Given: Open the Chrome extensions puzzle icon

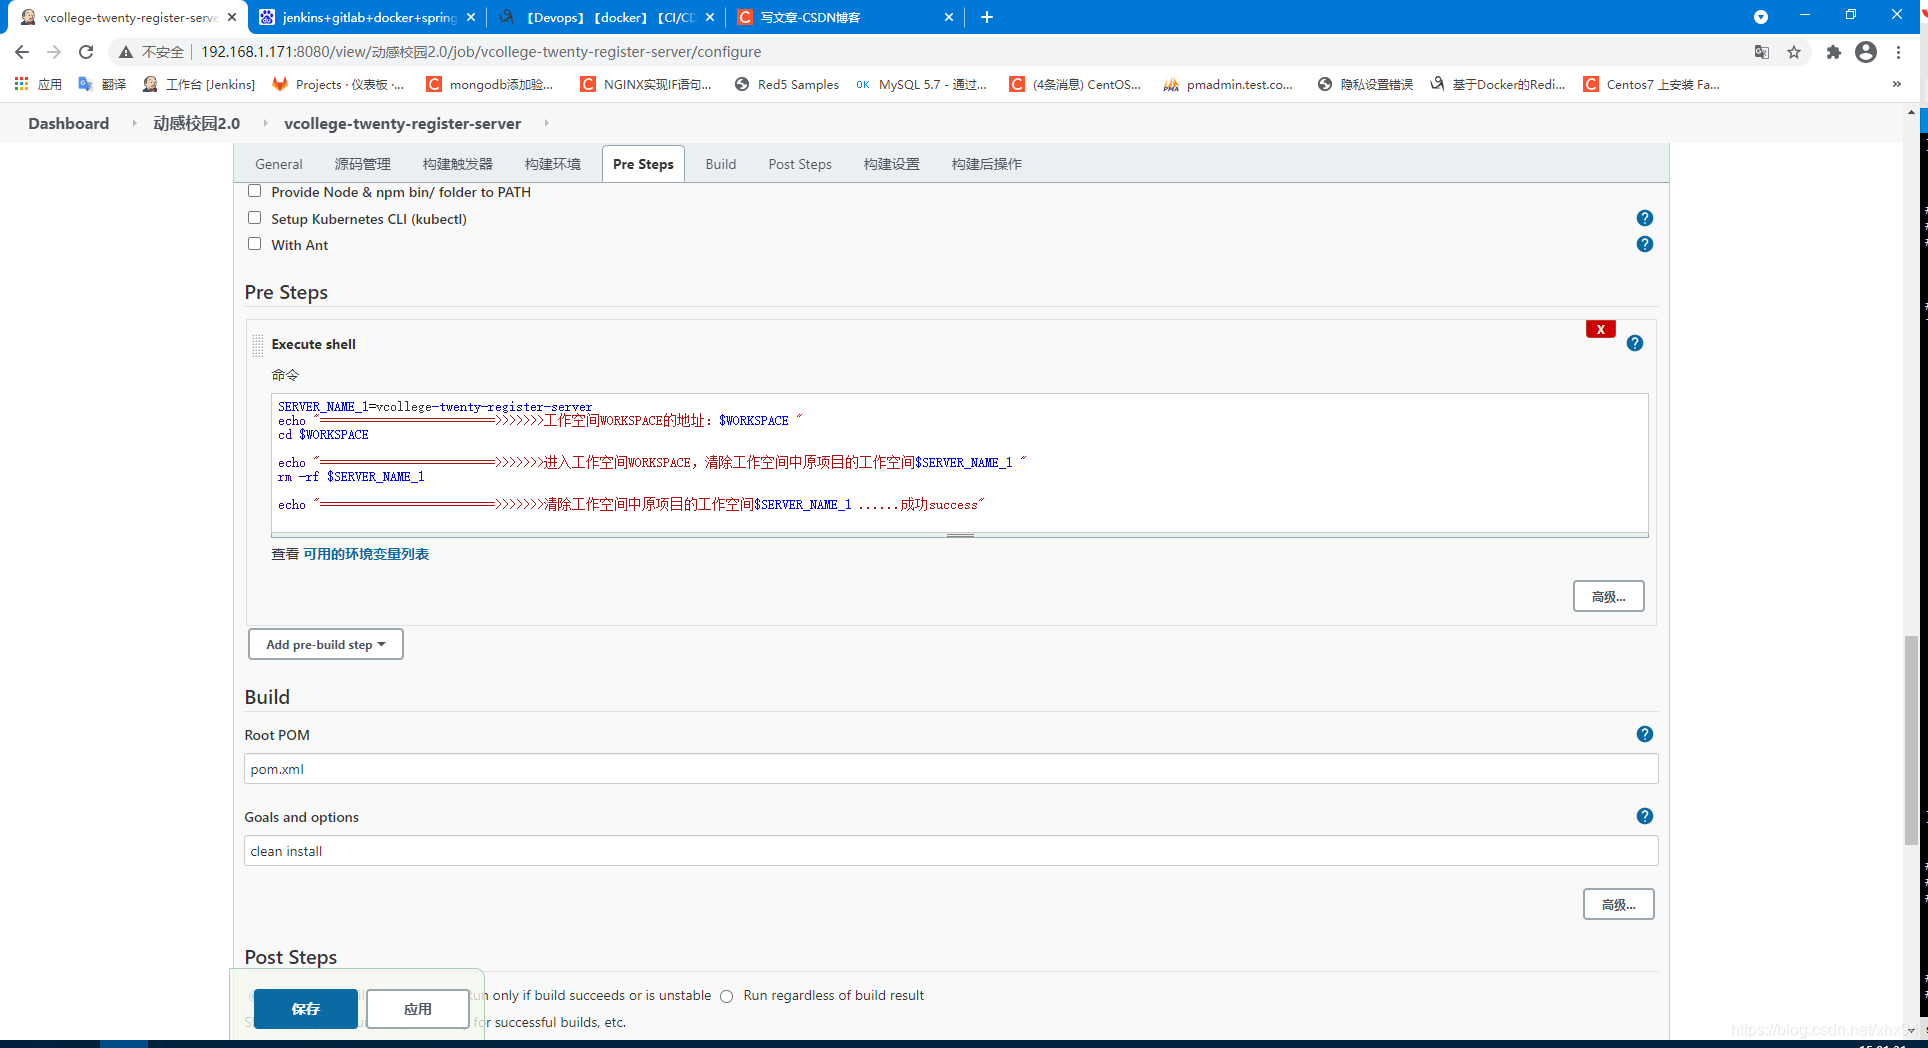Looking at the screenshot, I should point(1833,52).
